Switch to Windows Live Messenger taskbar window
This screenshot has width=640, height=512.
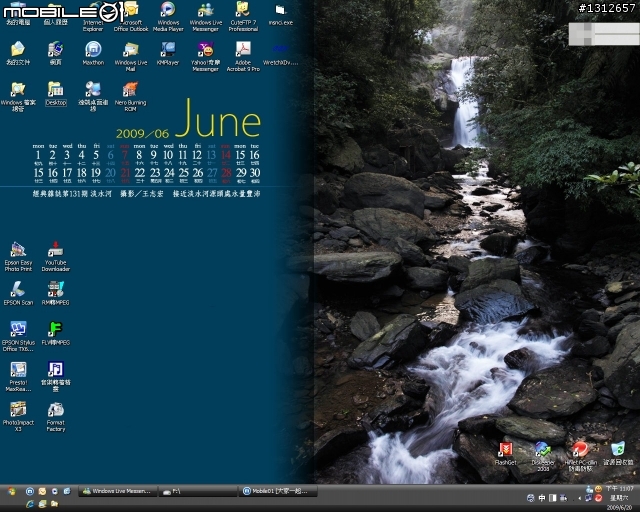coord(117,491)
